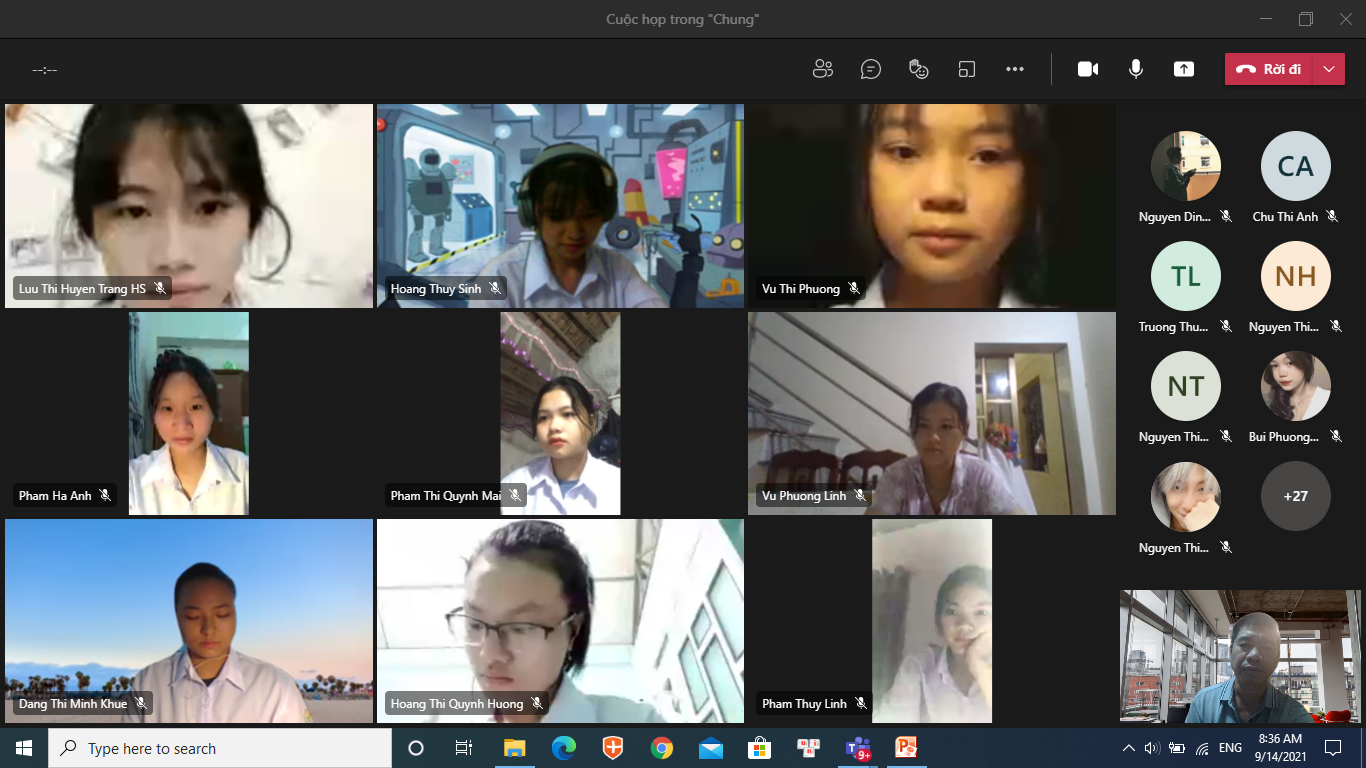The height and width of the screenshot is (768, 1366).
Task: Click the self-view video preview thumbnail
Action: 1240,656
